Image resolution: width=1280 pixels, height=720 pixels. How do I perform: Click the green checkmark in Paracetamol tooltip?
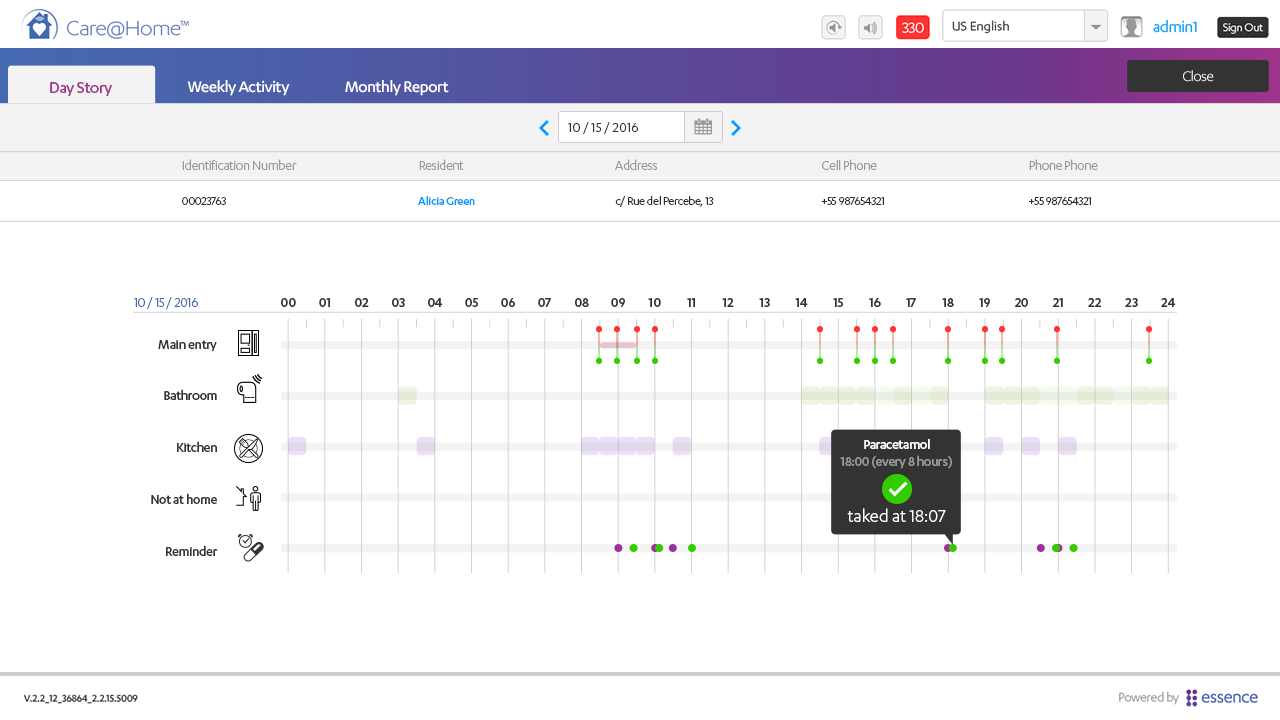click(897, 489)
